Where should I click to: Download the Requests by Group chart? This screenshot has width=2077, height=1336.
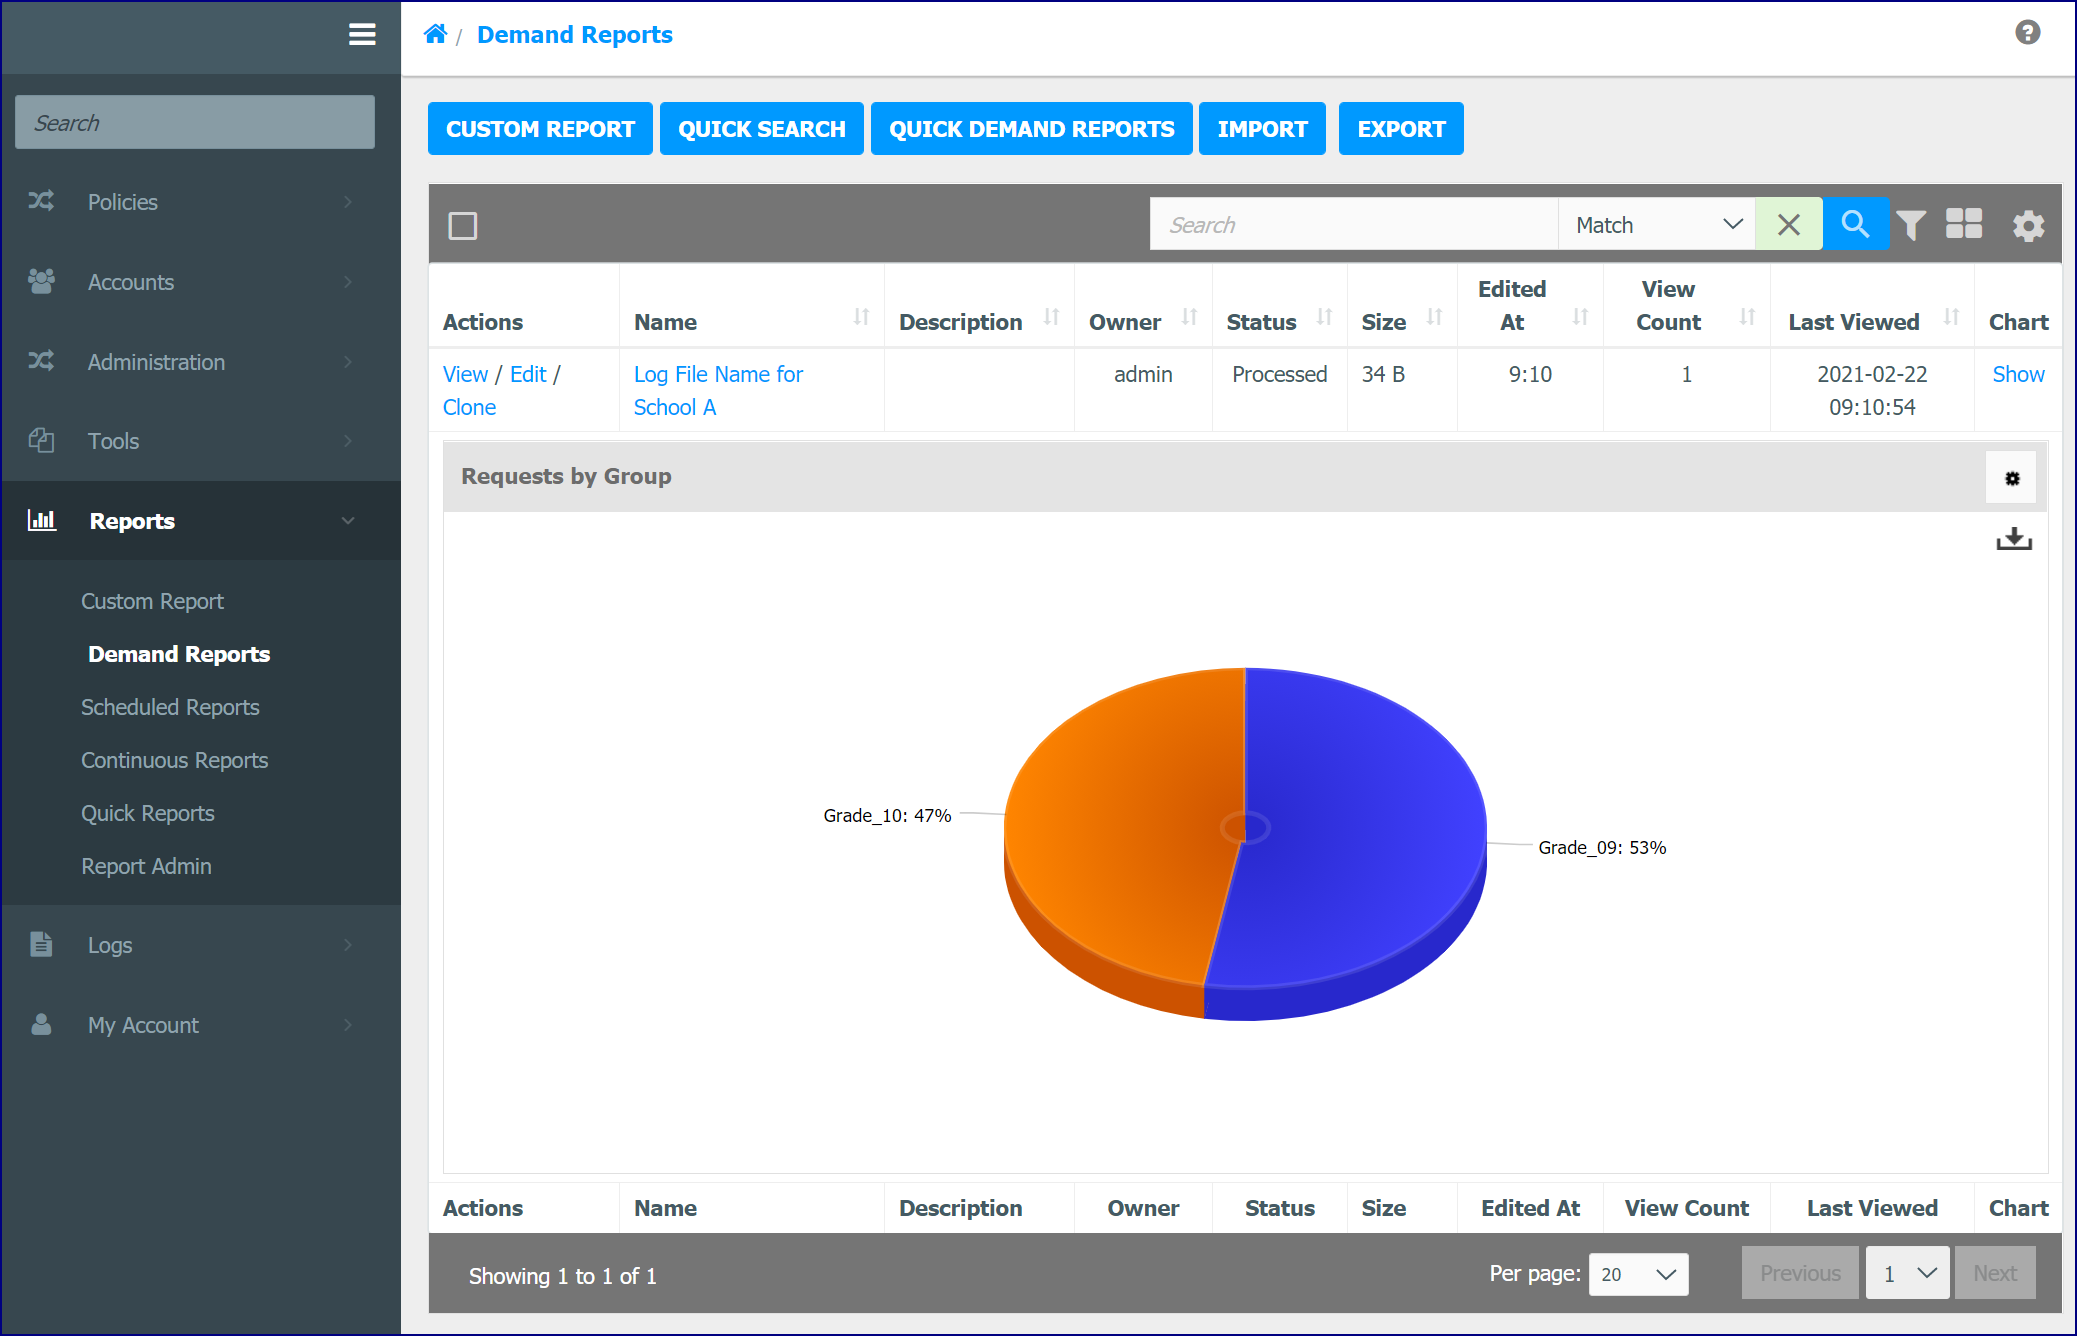[x=2014, y=540]
